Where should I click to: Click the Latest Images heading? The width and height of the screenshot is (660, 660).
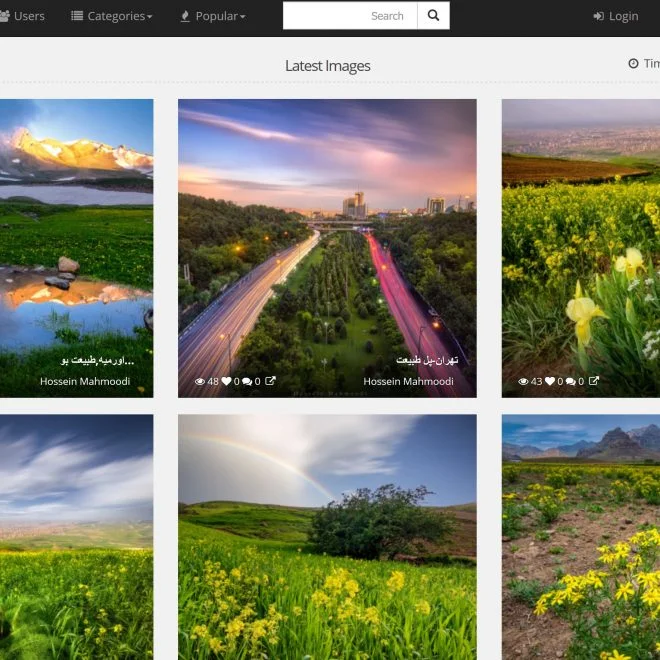click(x=327, y=66)
